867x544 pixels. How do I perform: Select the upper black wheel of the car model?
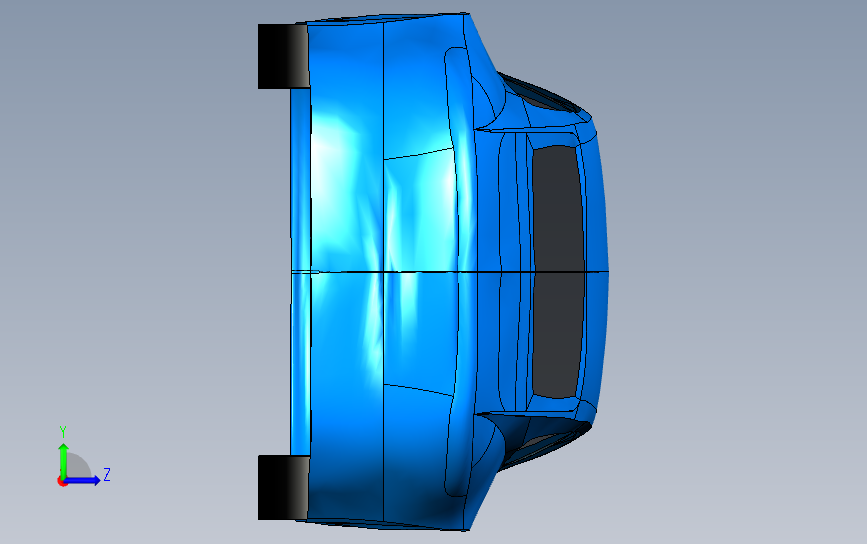click(283, 56)
